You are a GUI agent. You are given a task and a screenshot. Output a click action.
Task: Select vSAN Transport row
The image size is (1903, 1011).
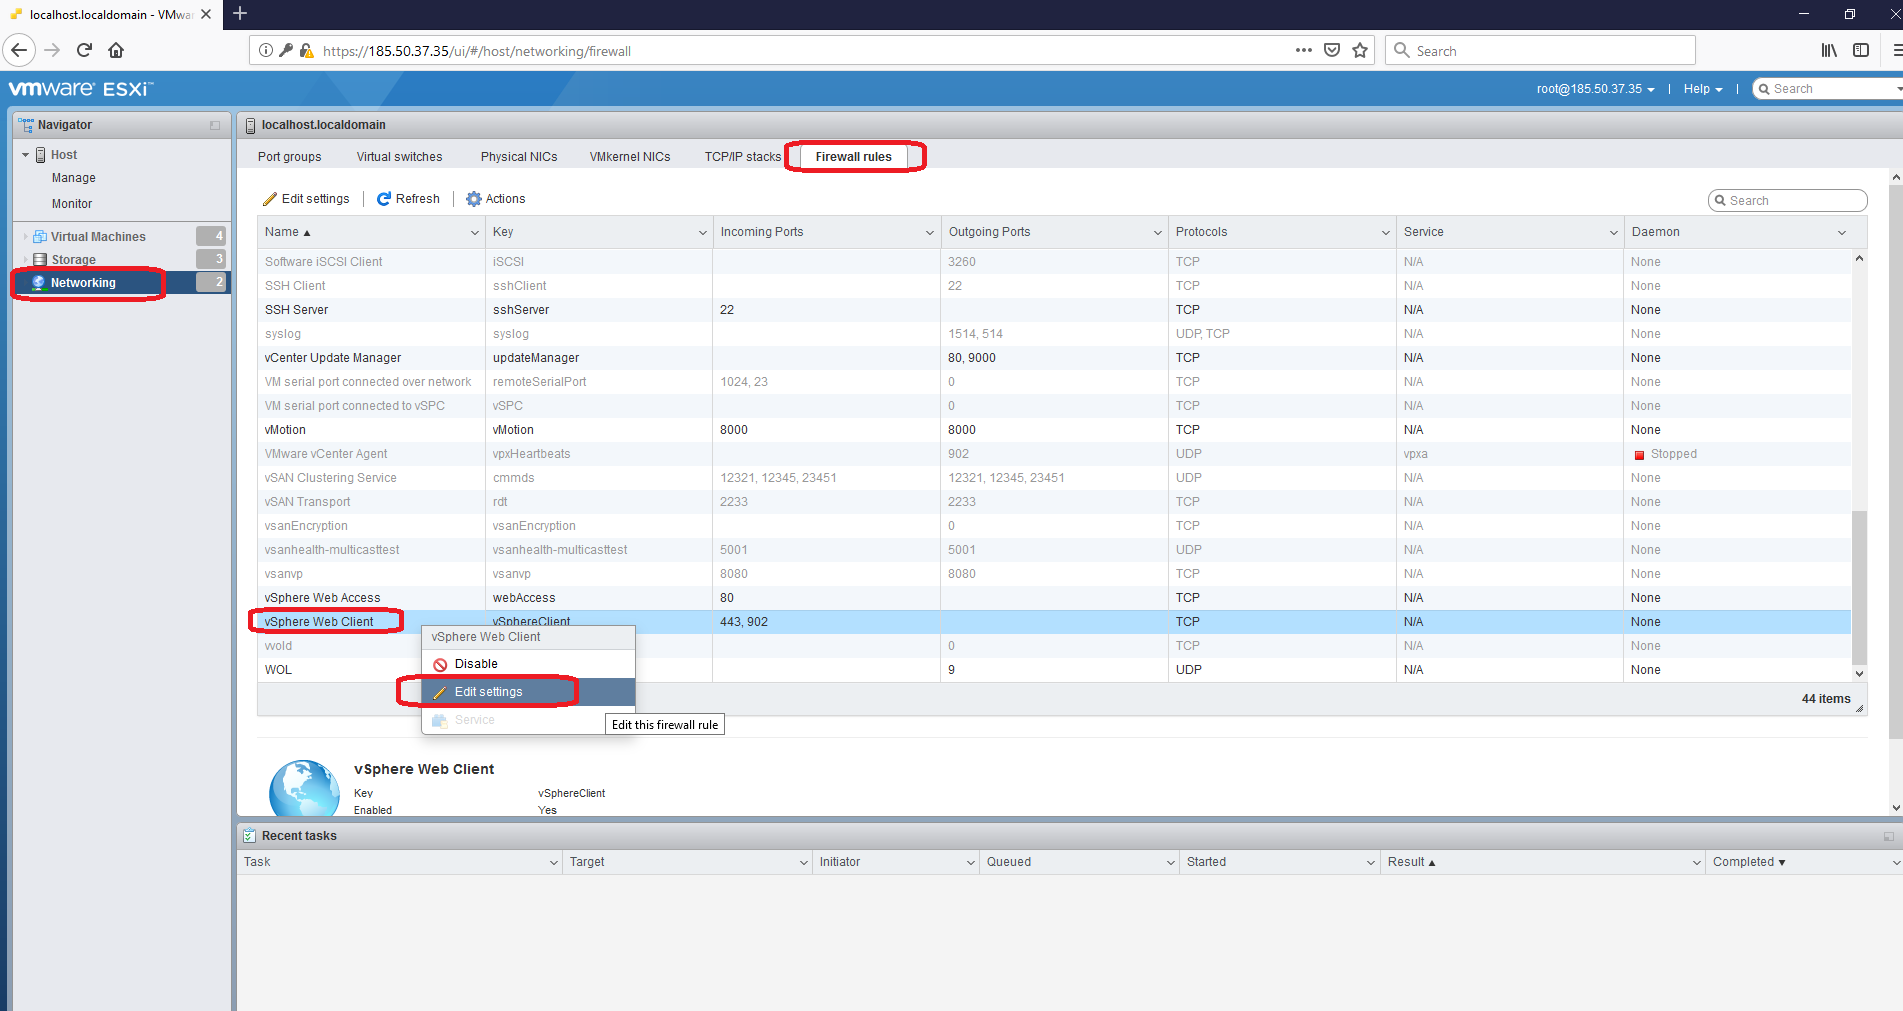coord(1054,502)
